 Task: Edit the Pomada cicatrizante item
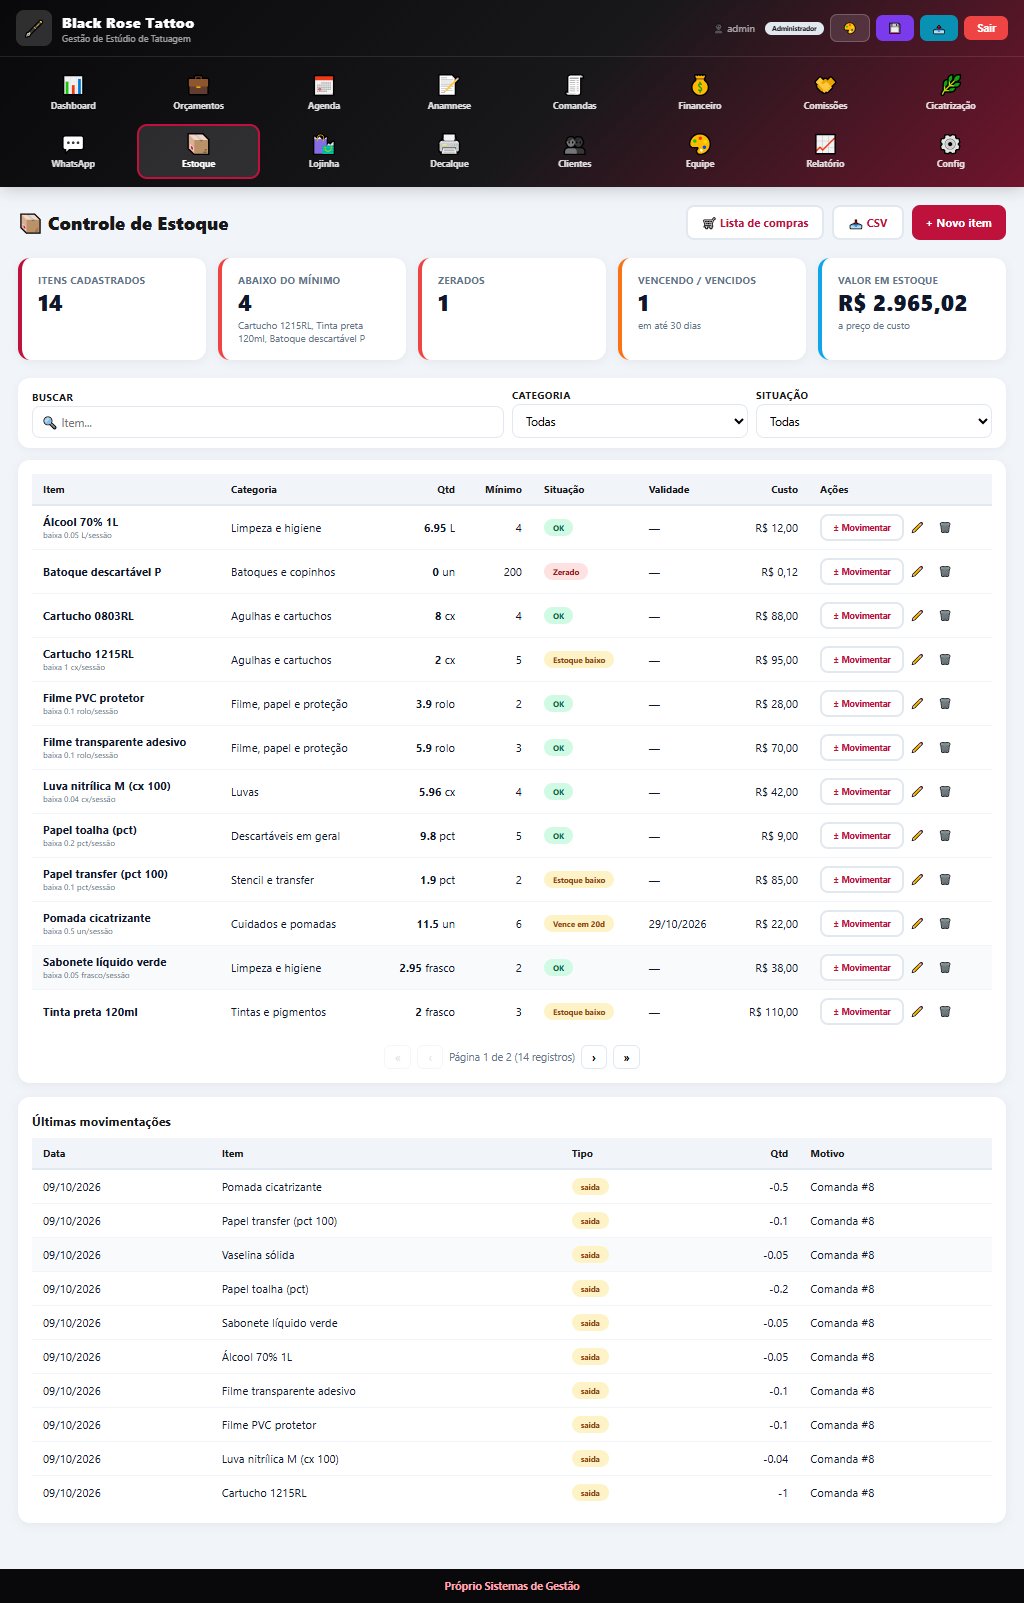[918, 923]
